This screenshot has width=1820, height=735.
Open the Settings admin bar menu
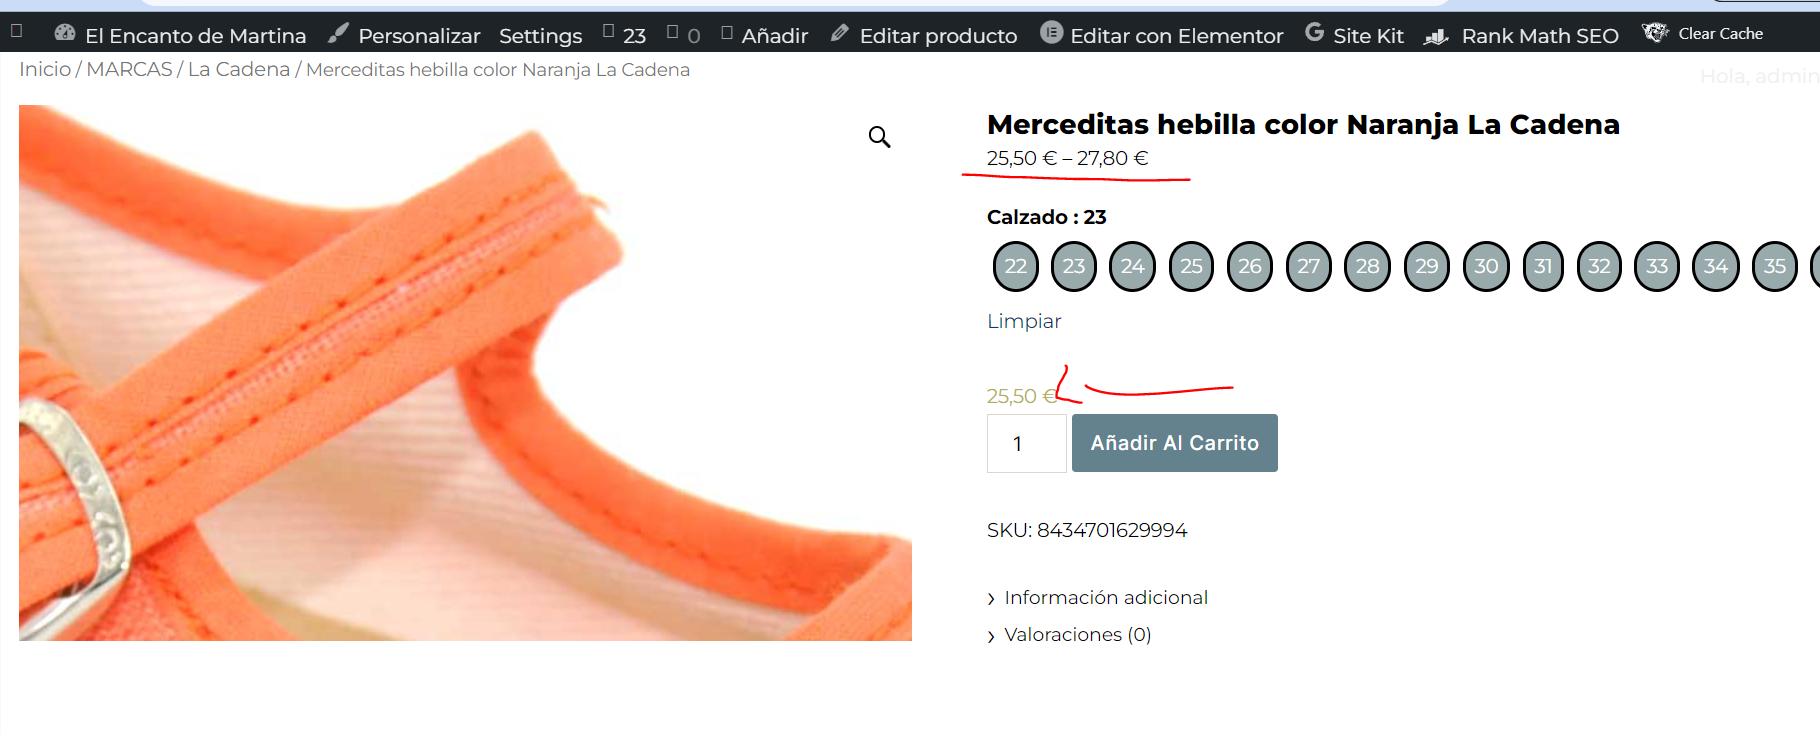click(x=540, y=36)
